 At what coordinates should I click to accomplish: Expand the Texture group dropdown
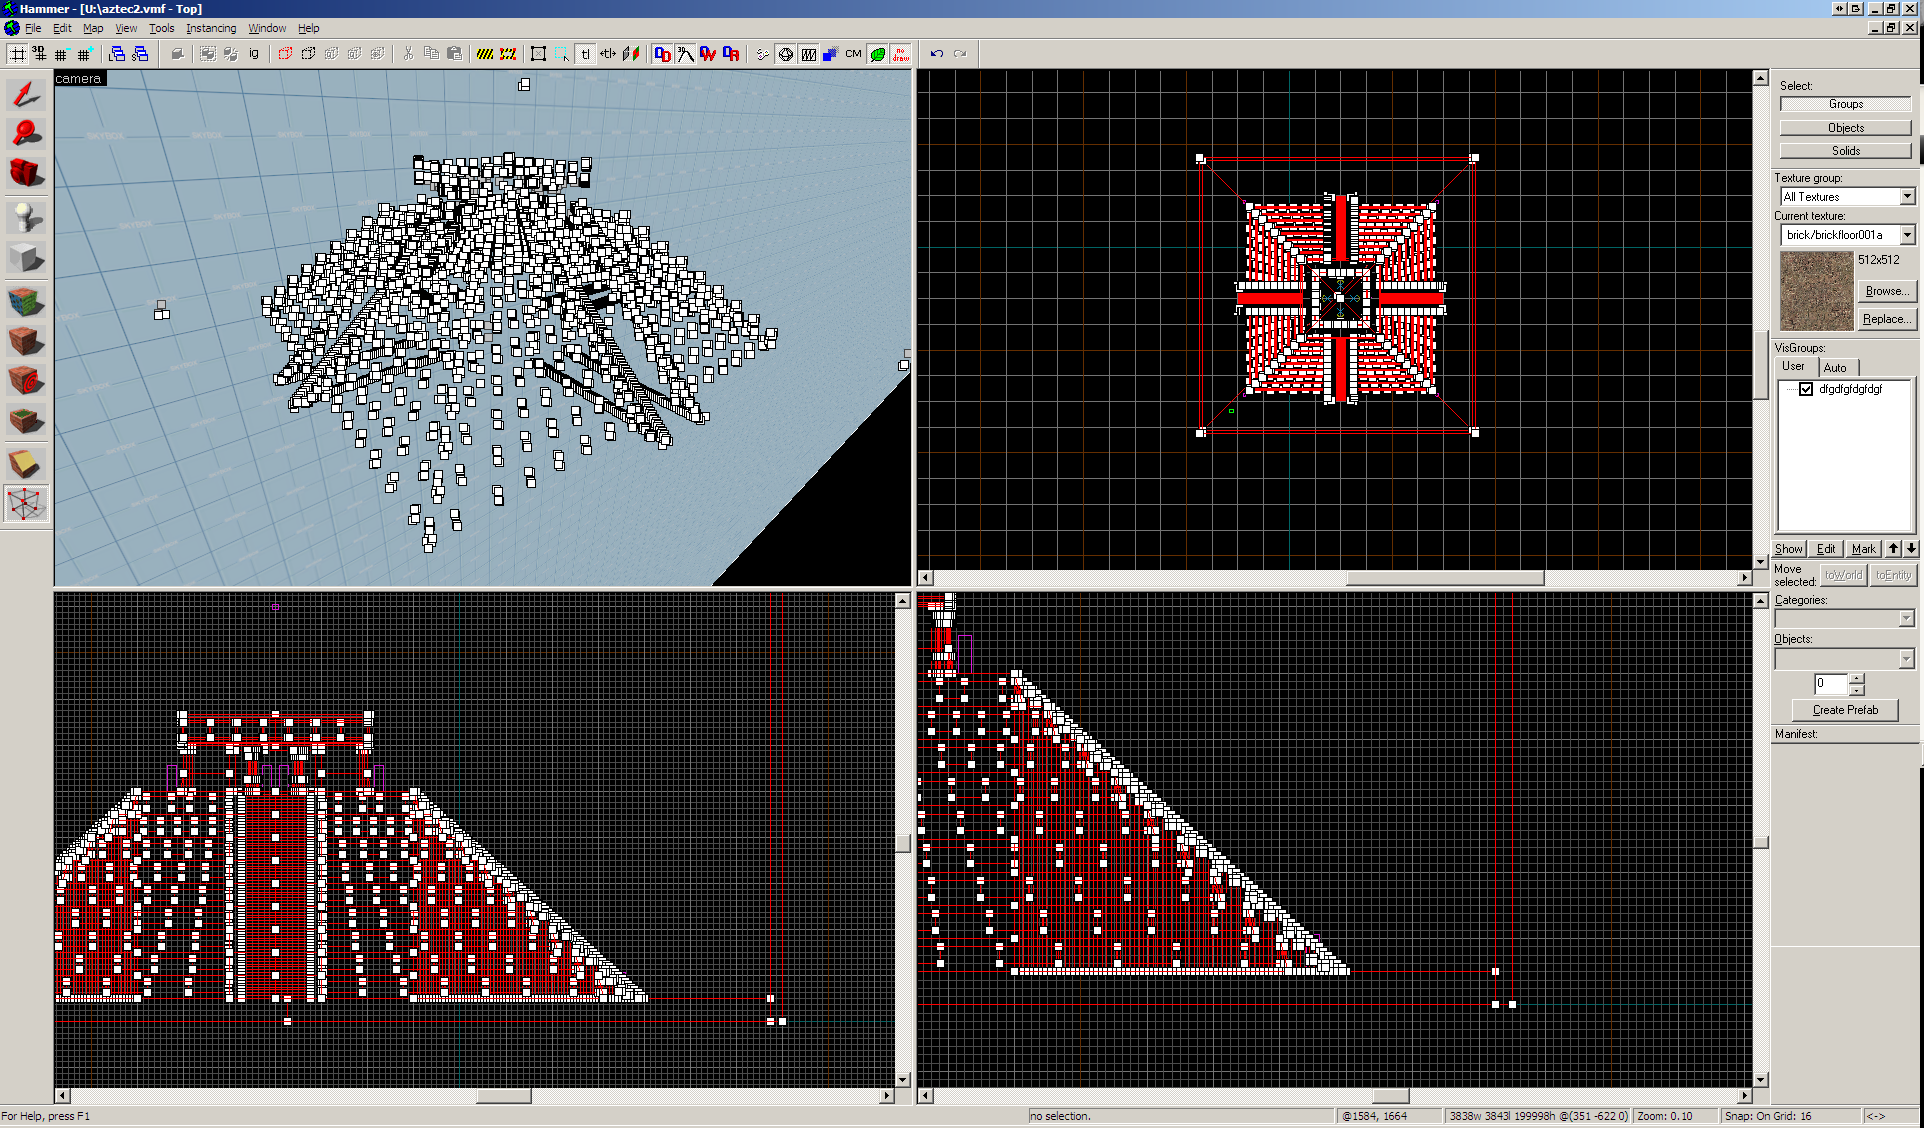point(1907,197)
